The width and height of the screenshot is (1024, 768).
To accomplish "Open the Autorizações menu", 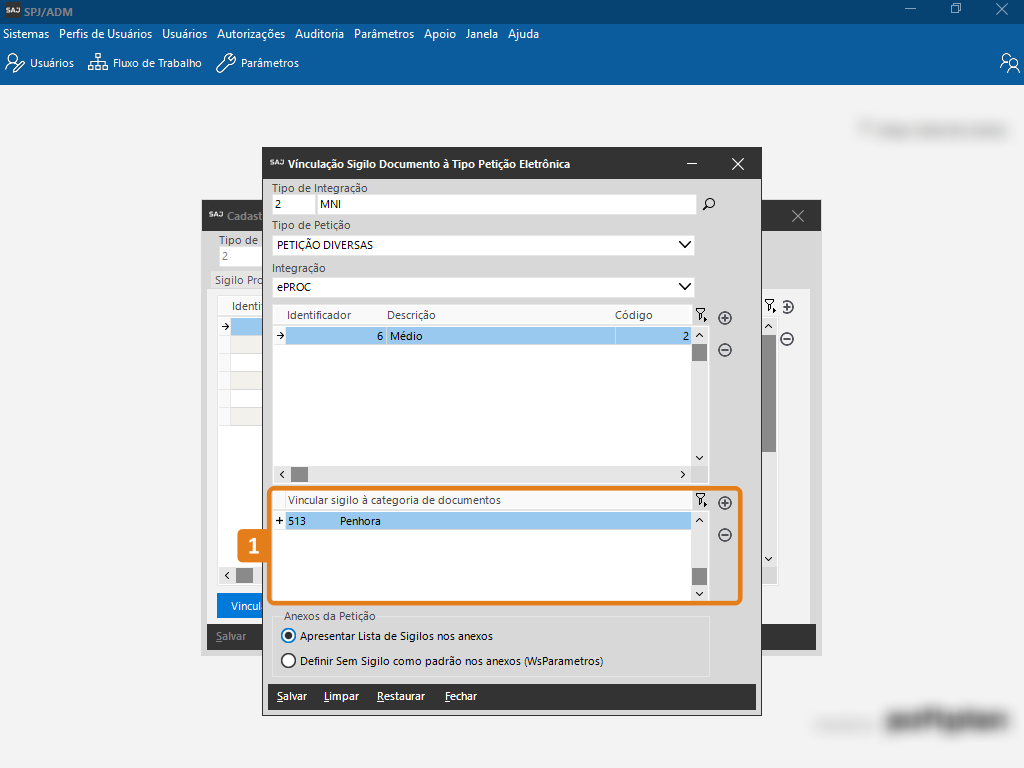I will pos(251,34).
